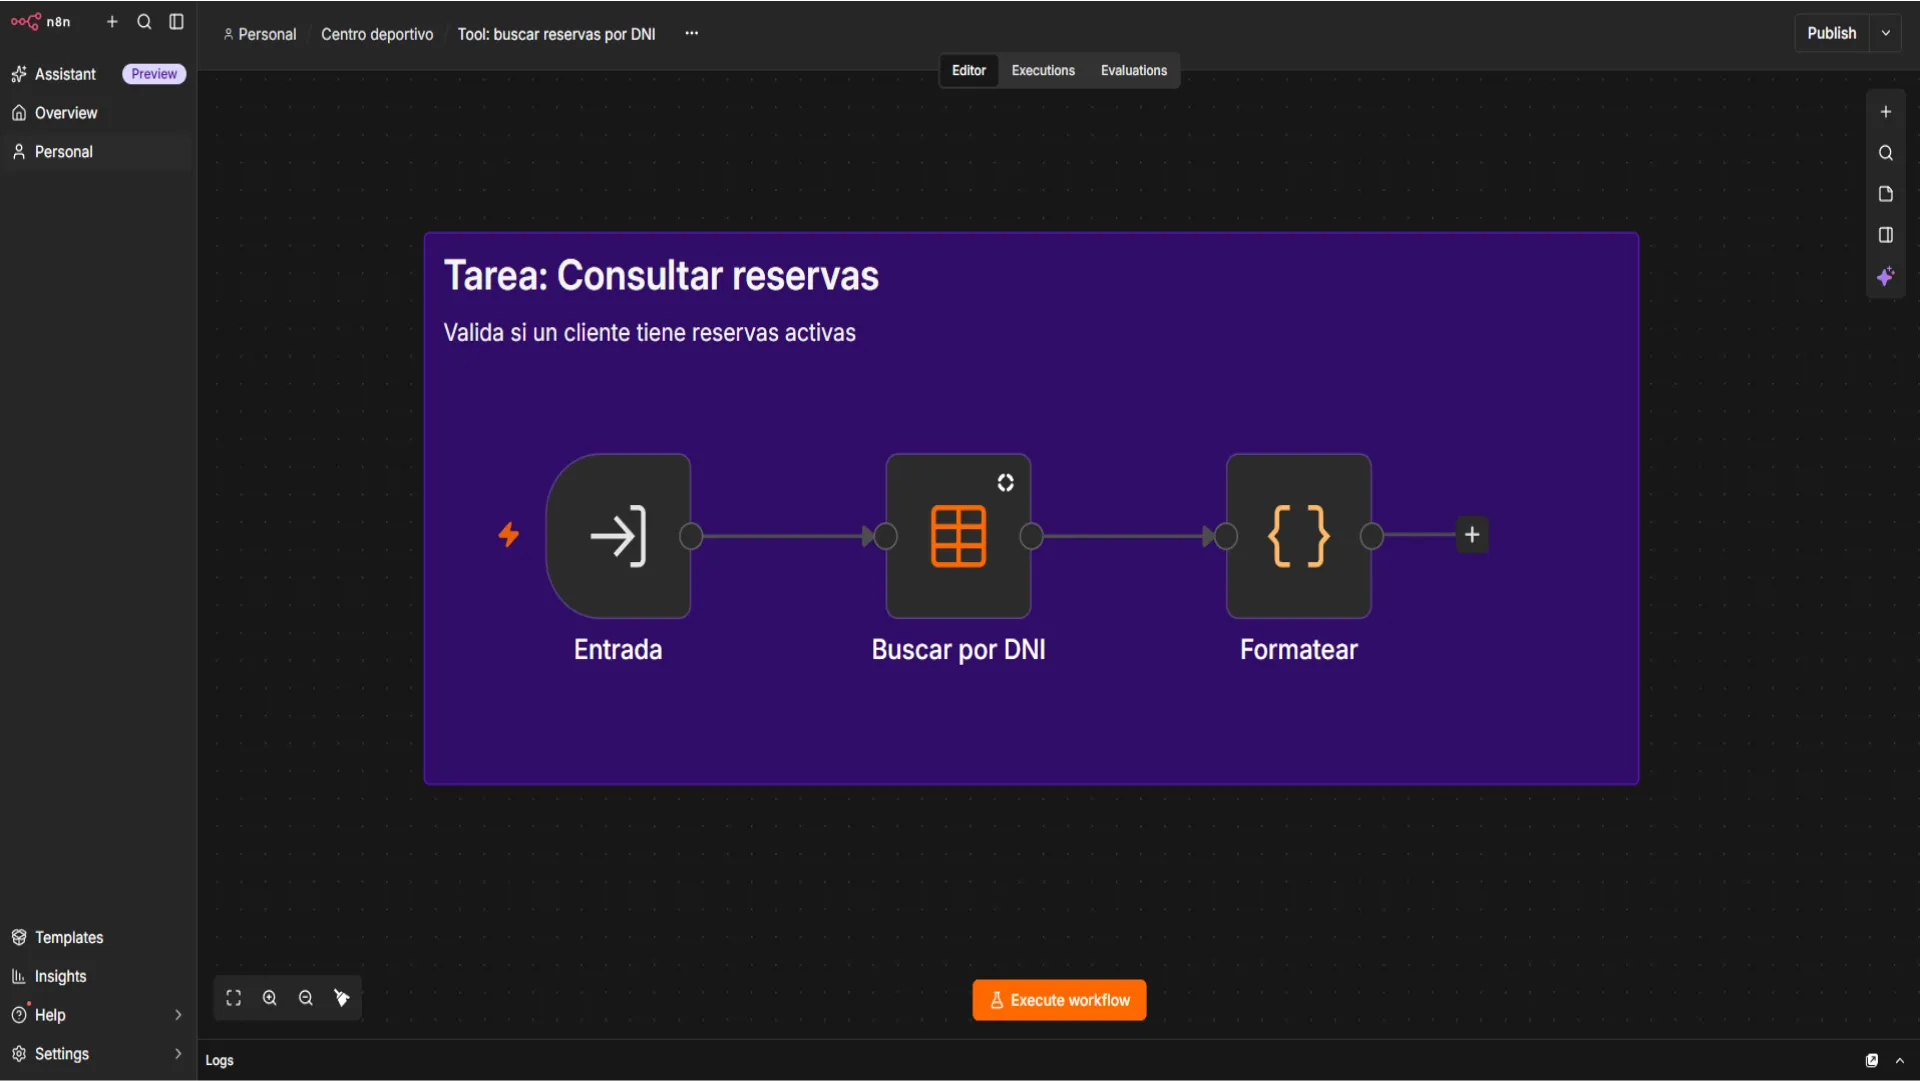Open the Logs panel
Image resolution: width=1920 pixels, height=1081 pixels.
point(219,1060)
